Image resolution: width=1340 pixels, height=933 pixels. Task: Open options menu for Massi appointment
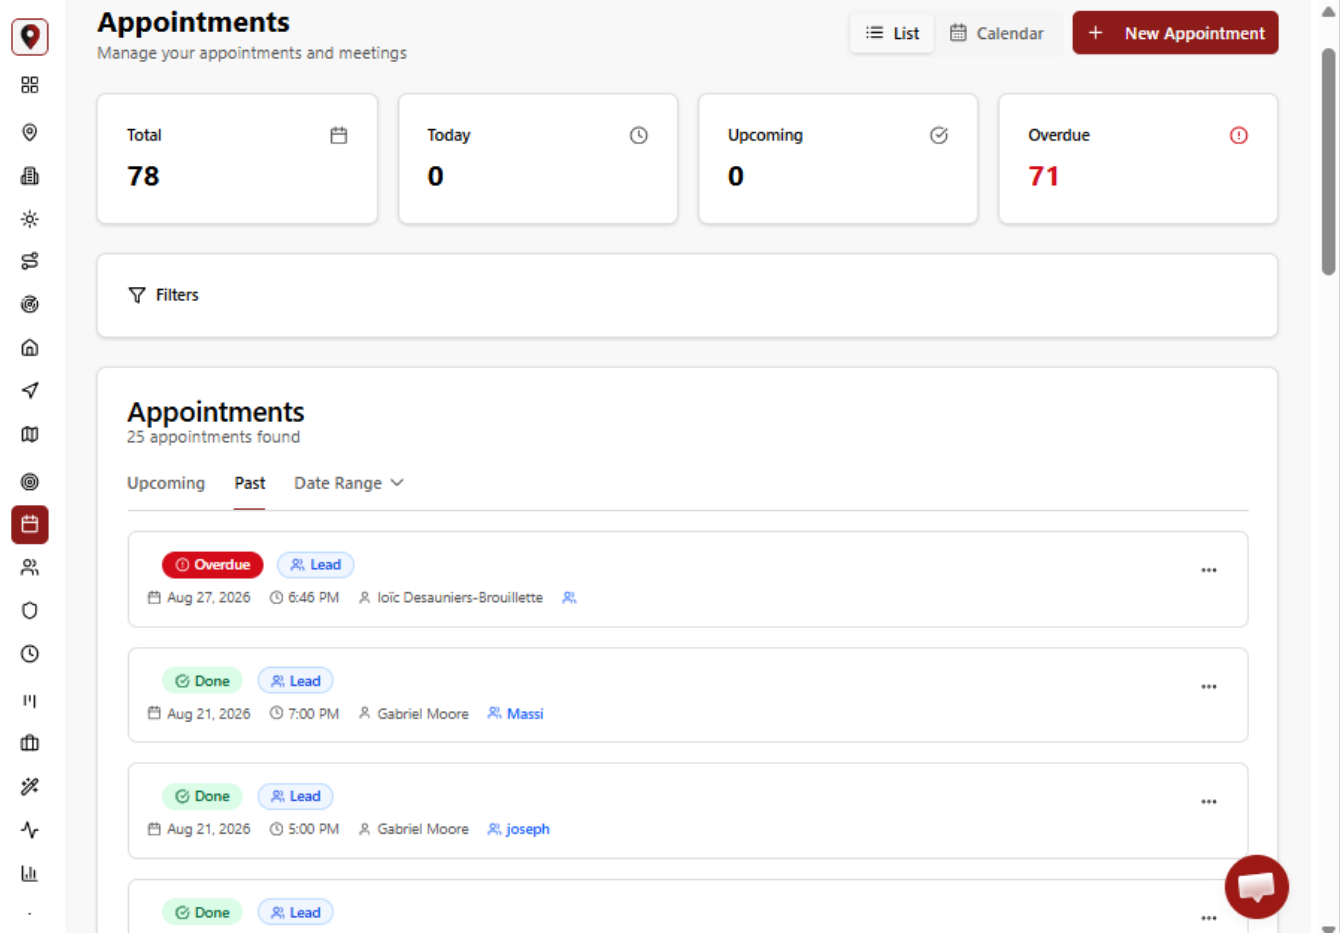pyautogui.click(x=1209, y=687)
